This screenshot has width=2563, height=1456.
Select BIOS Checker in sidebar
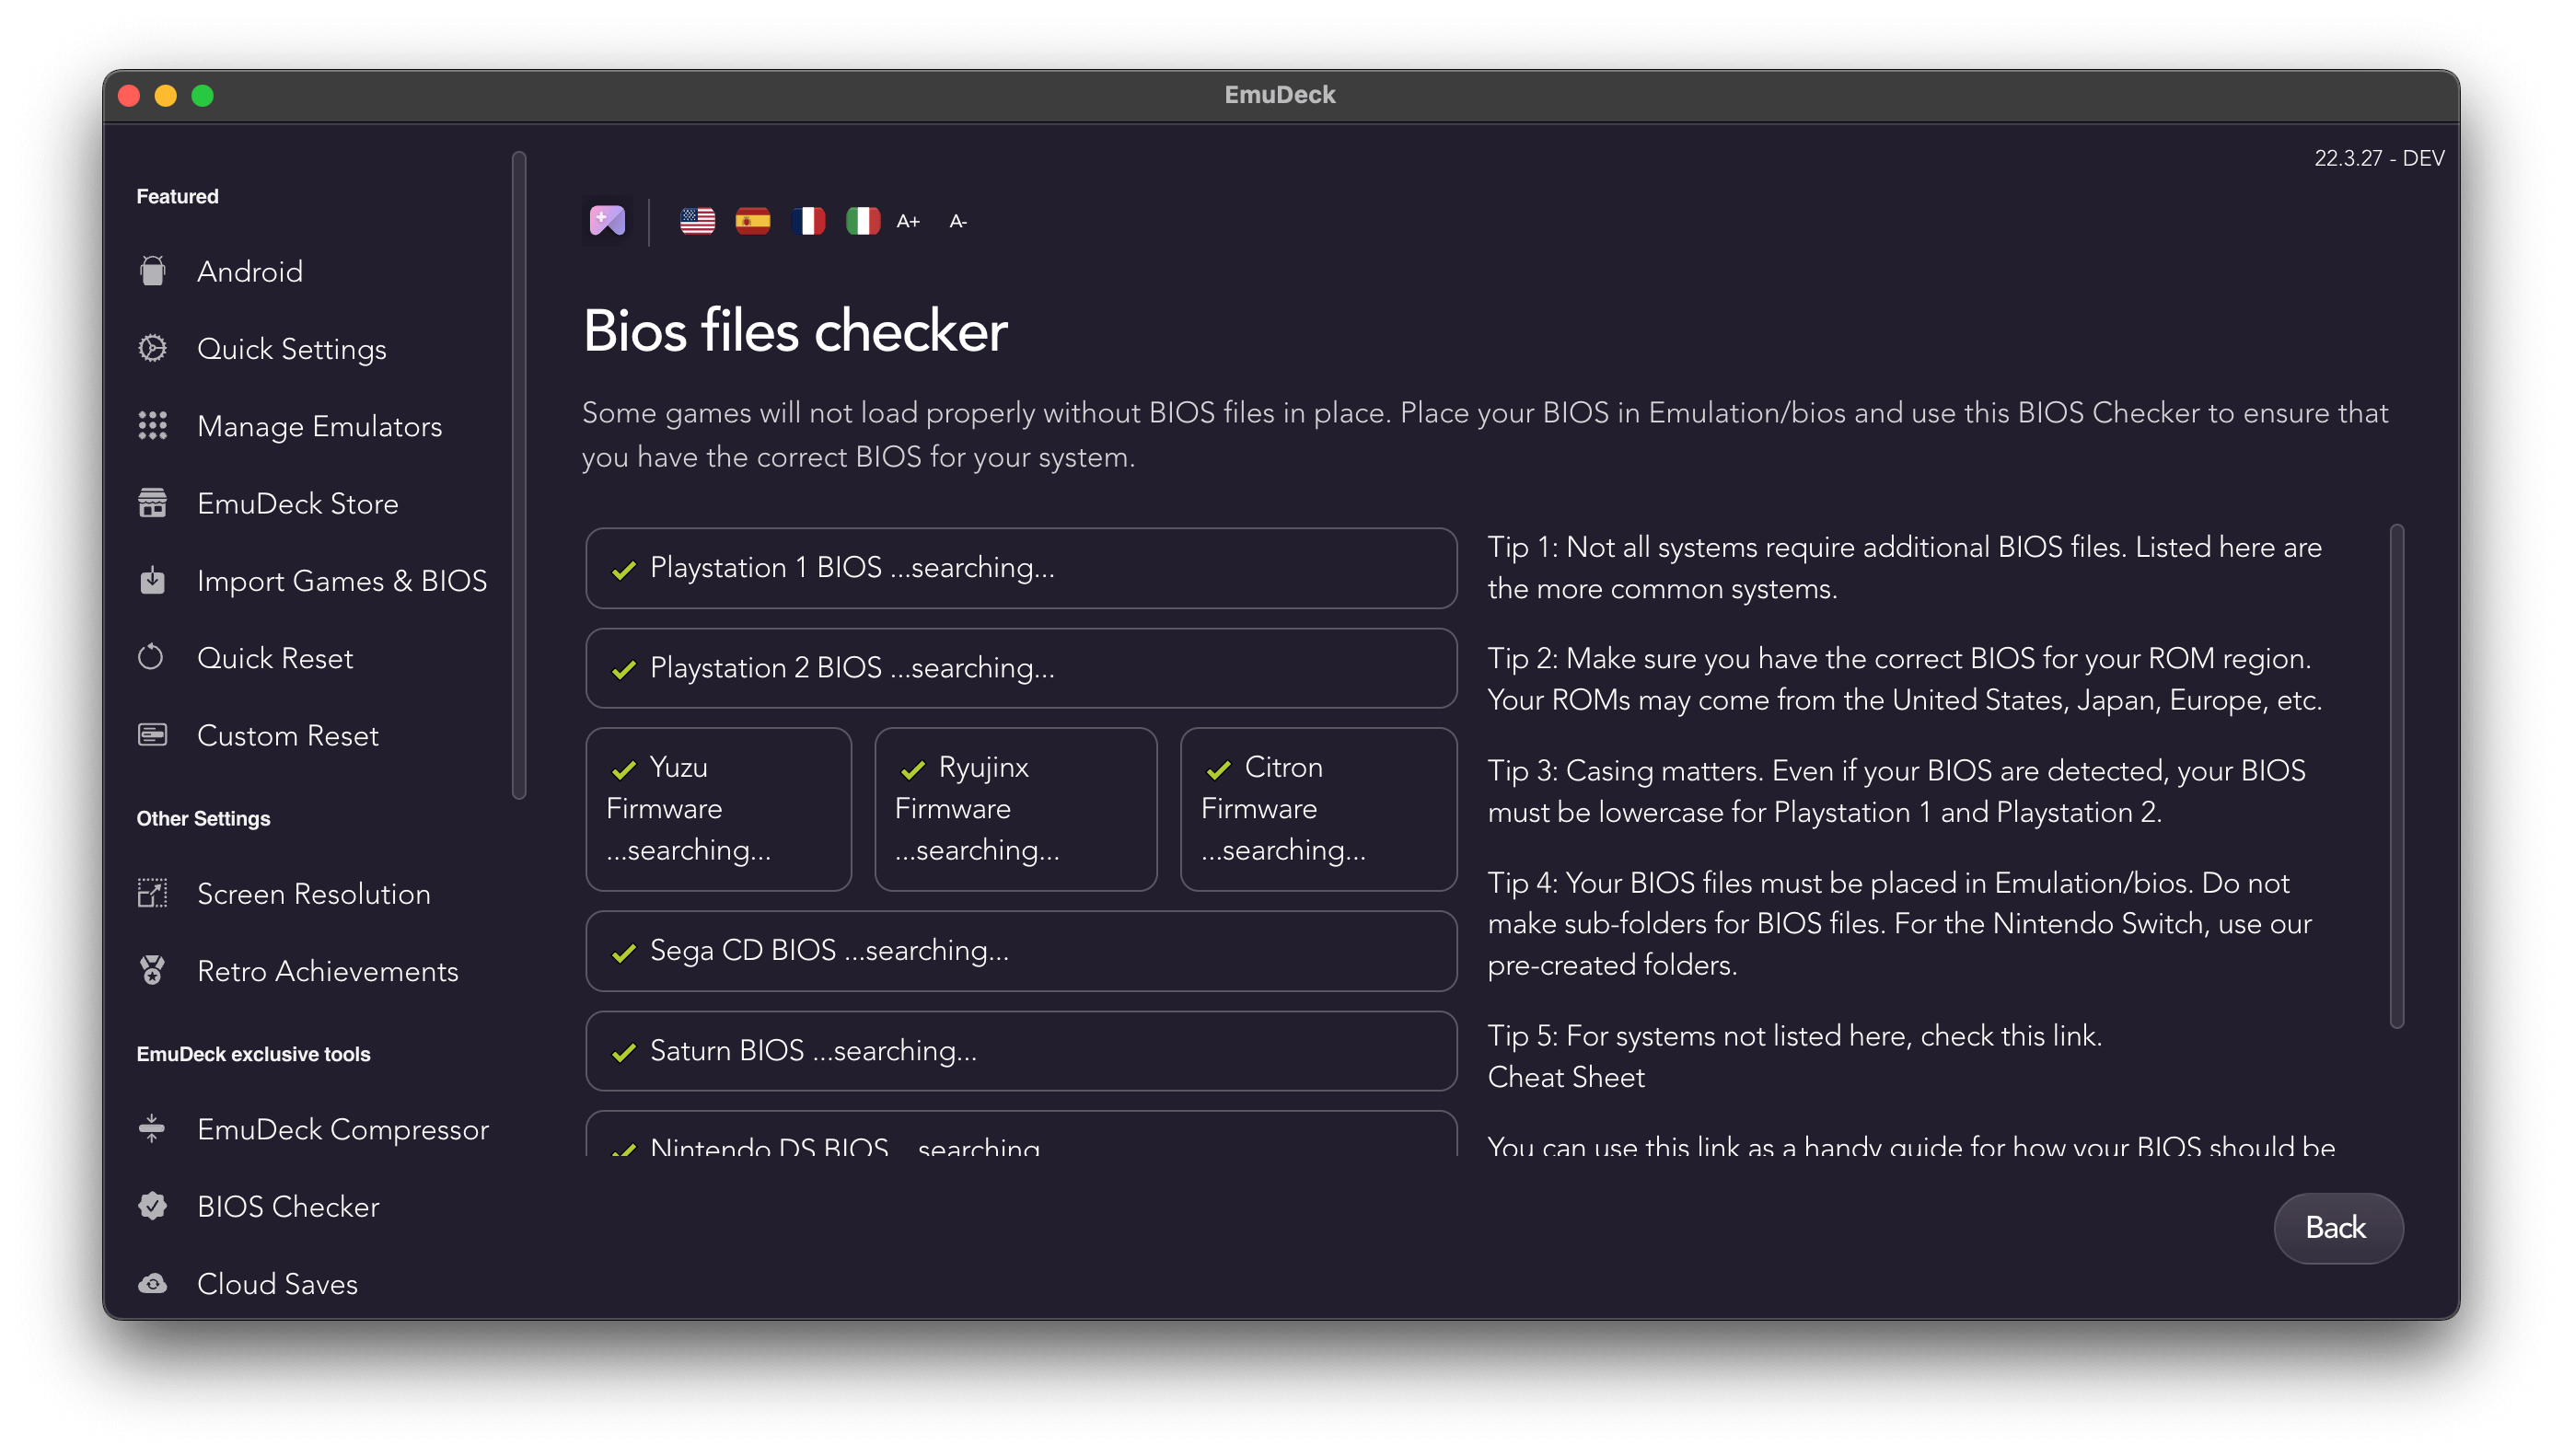(288, 1206)
